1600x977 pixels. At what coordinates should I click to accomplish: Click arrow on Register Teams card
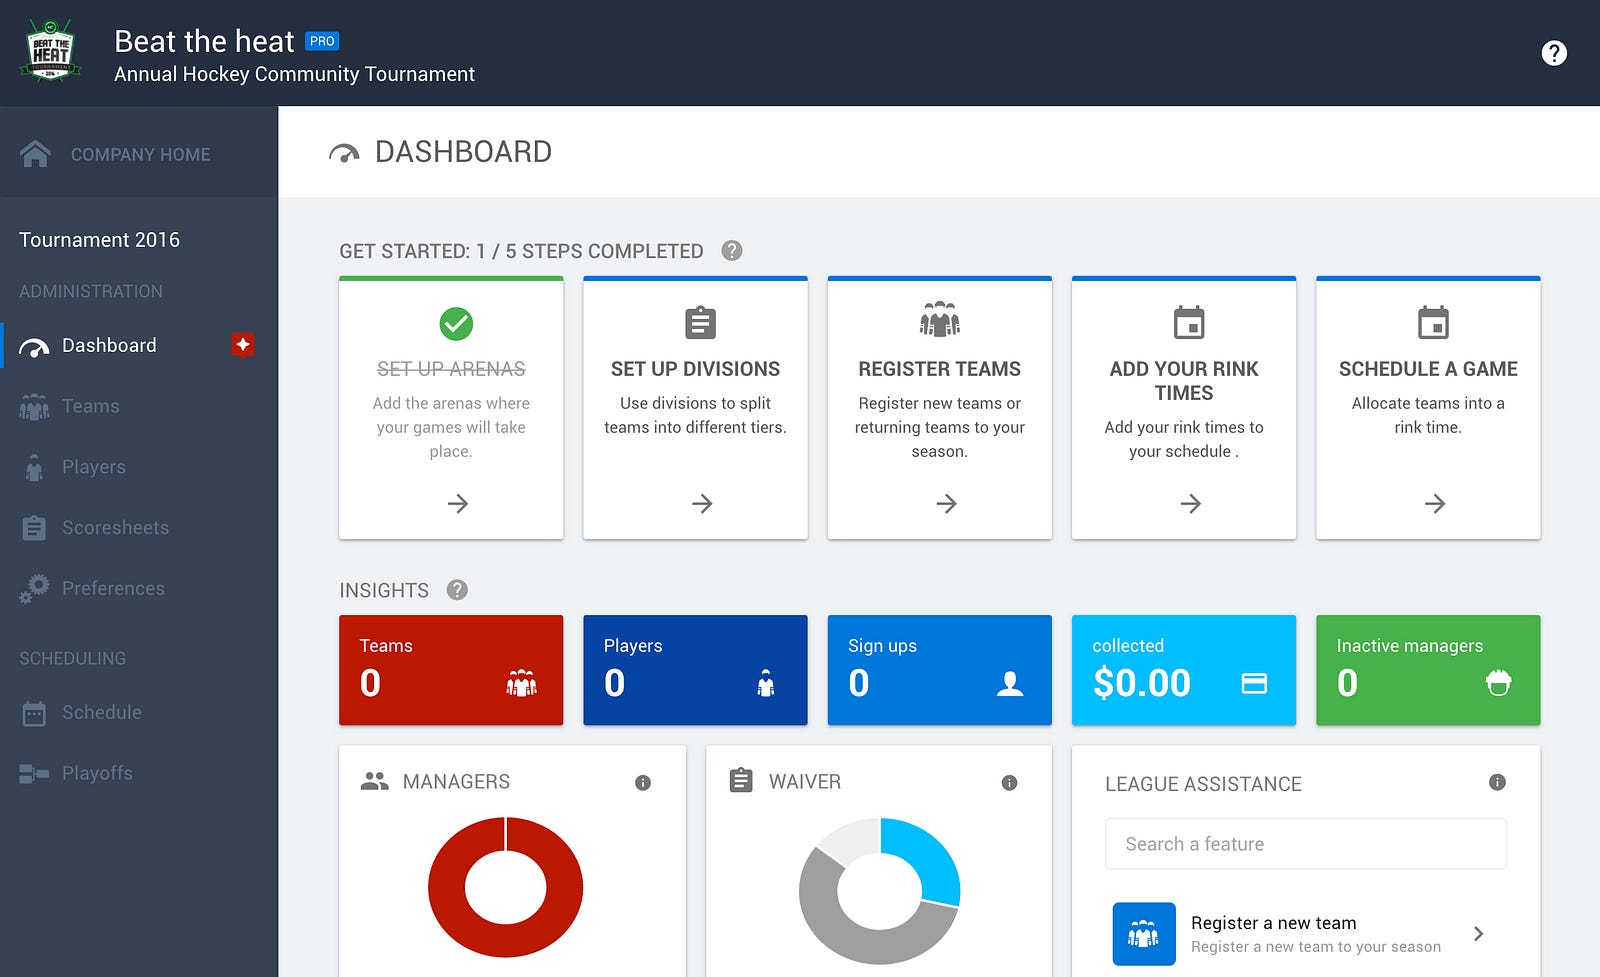tap(946, 503)
